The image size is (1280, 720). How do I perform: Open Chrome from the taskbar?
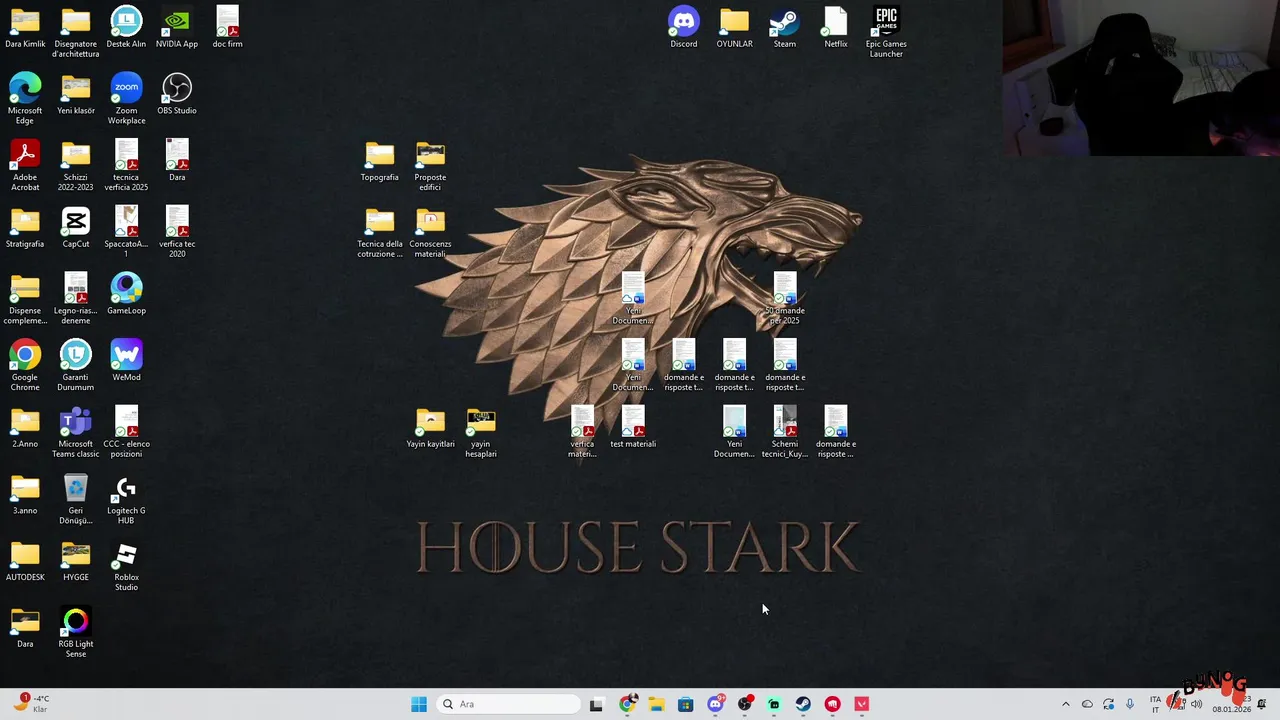[x=627, y=704]
